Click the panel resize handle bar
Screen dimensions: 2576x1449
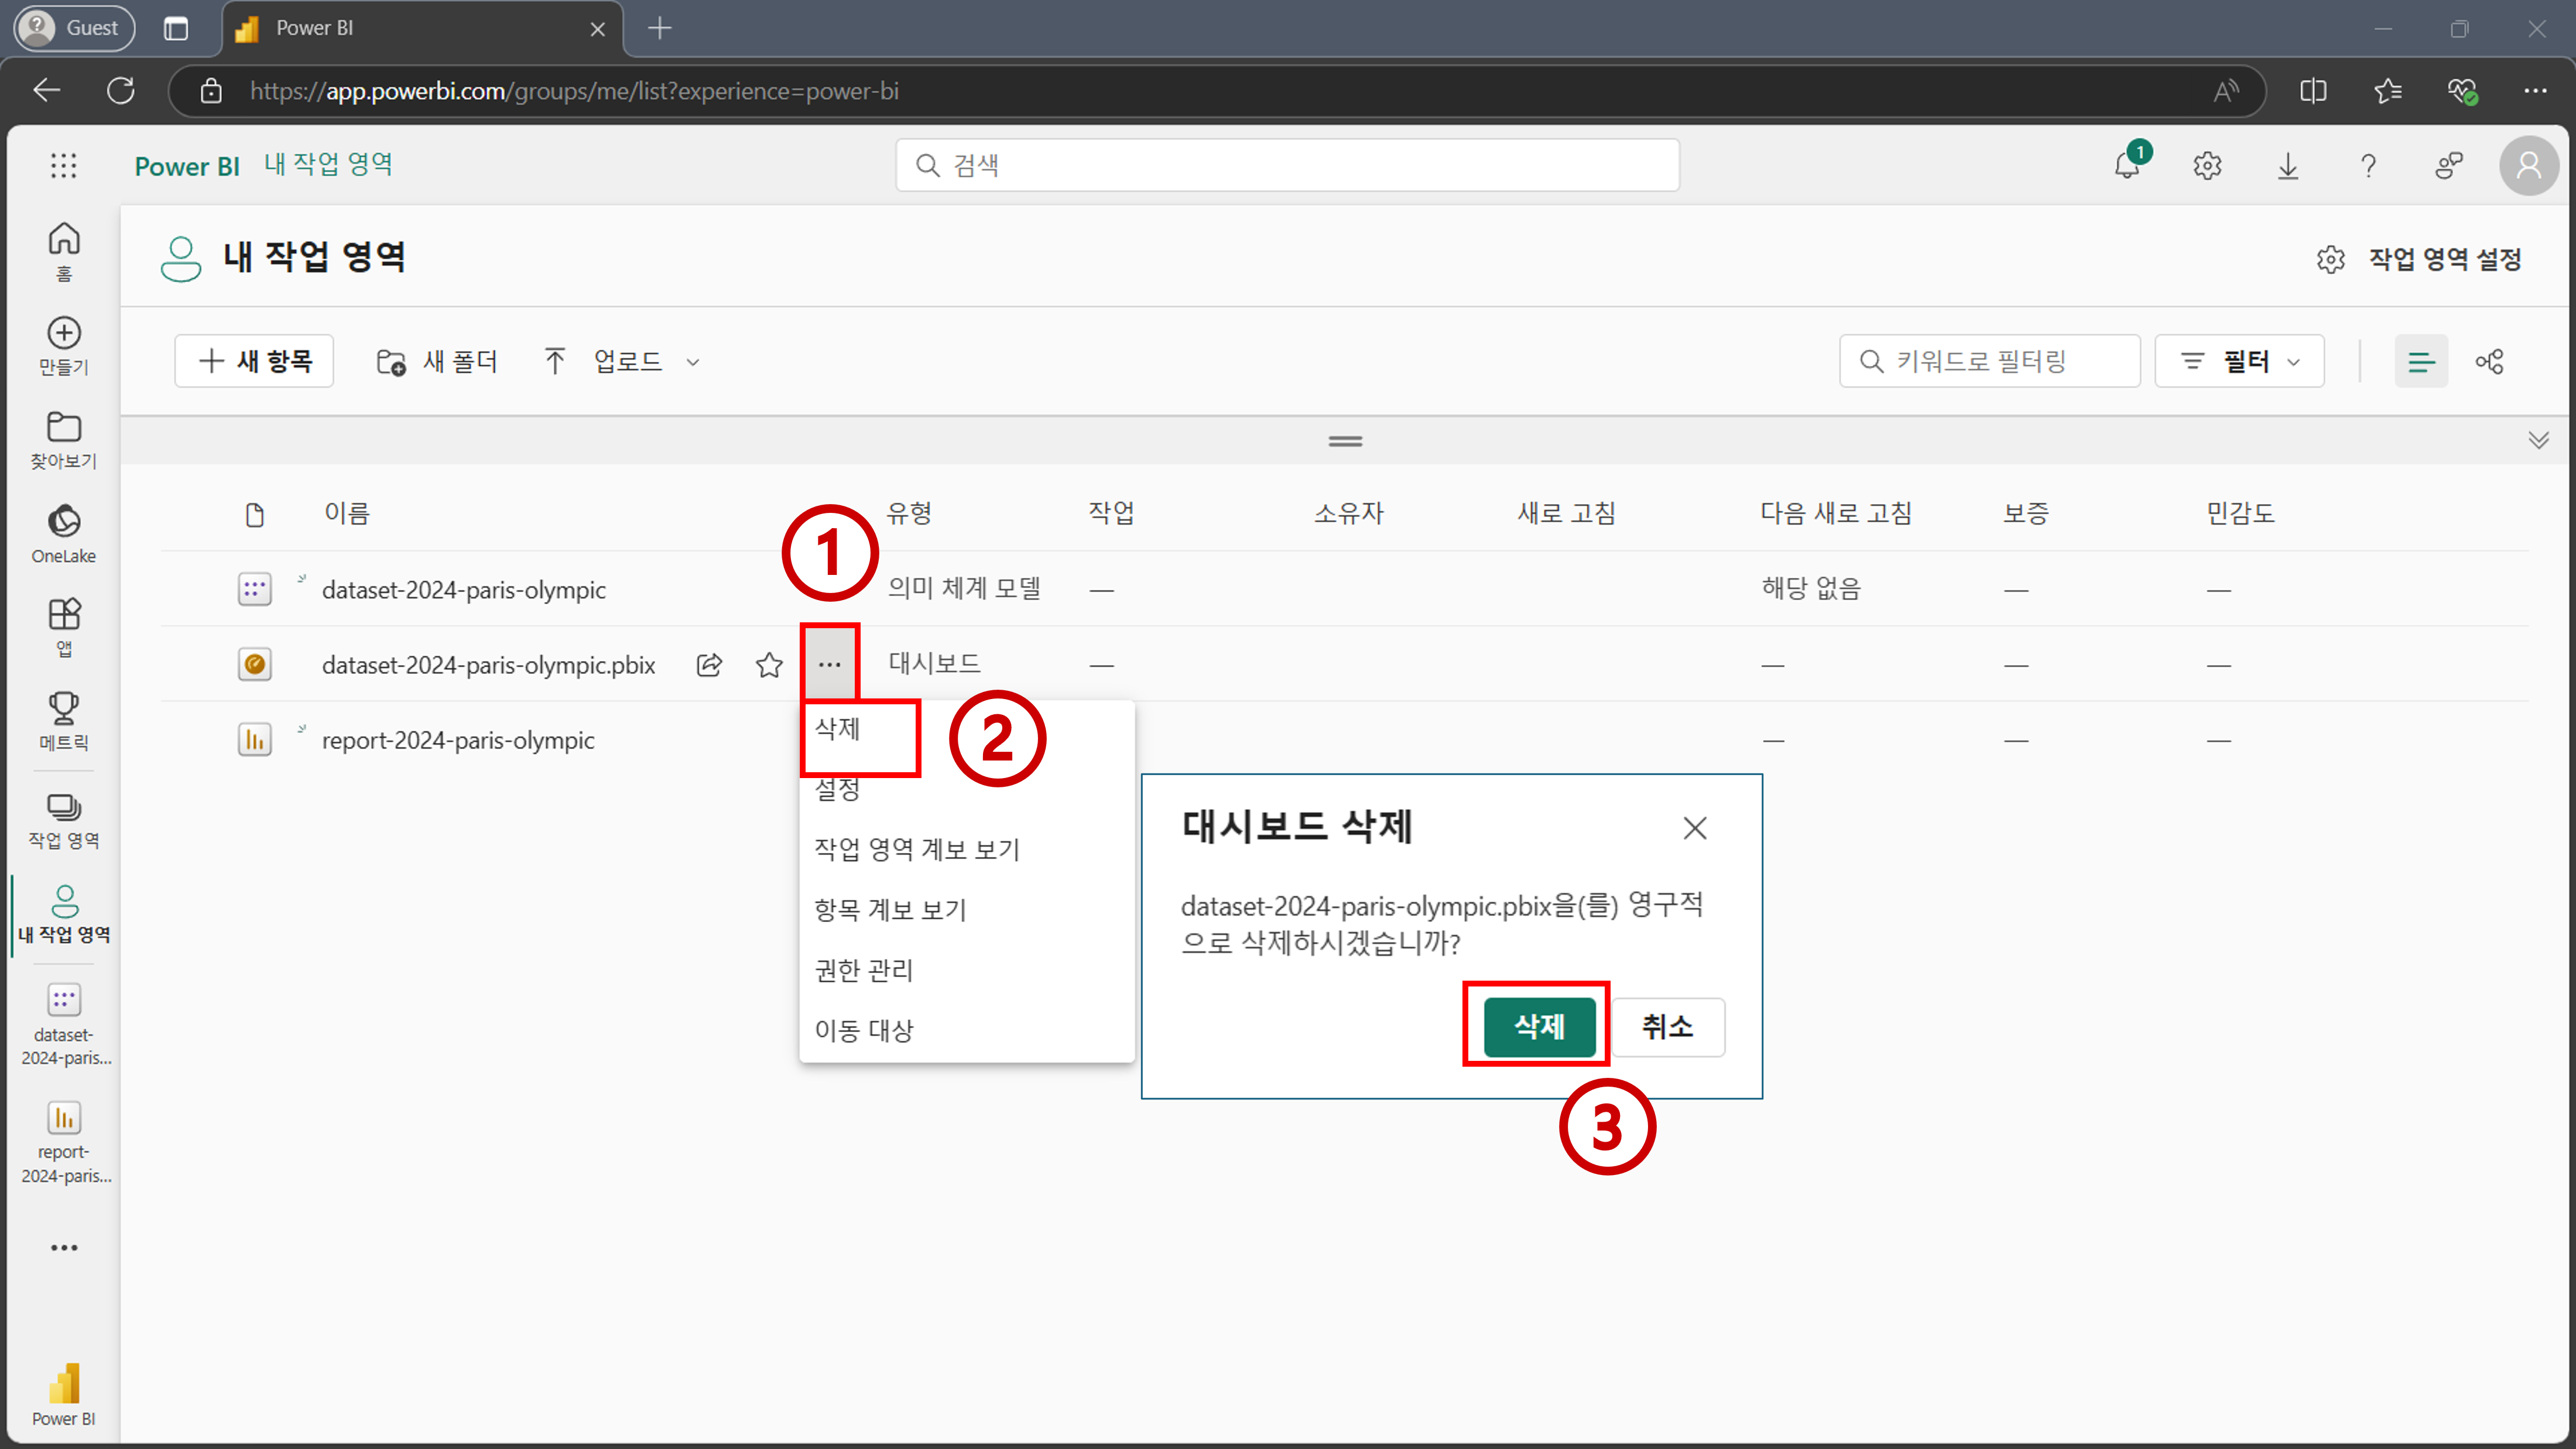point(1345,440)
